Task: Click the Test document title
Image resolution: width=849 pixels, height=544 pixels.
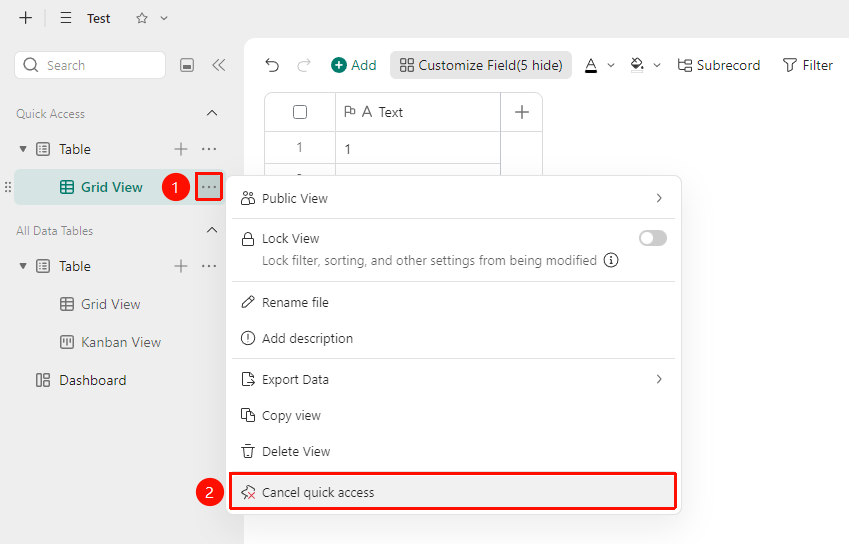Action: click(x=99, y=18)
